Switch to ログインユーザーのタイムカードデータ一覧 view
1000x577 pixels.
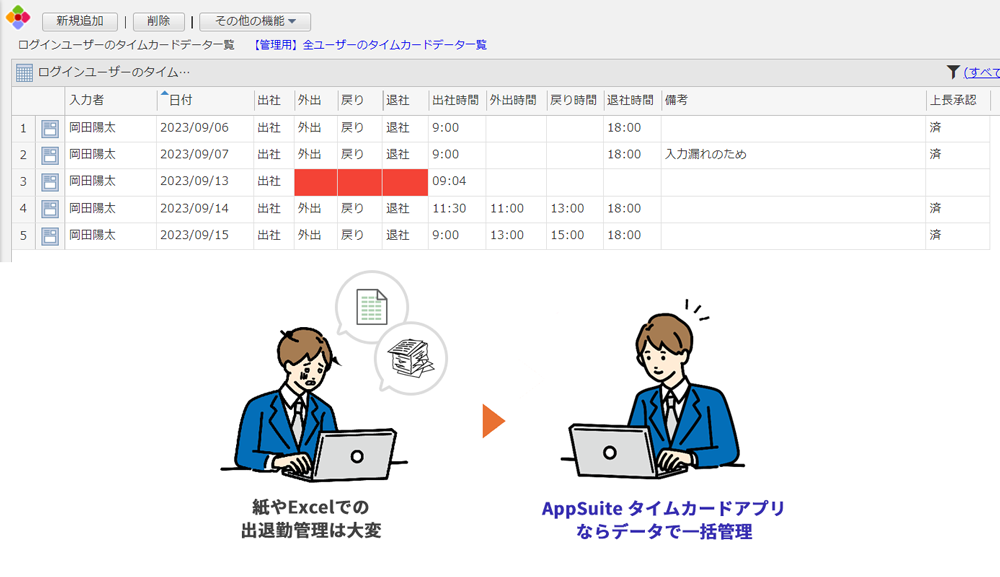point(126,45)
